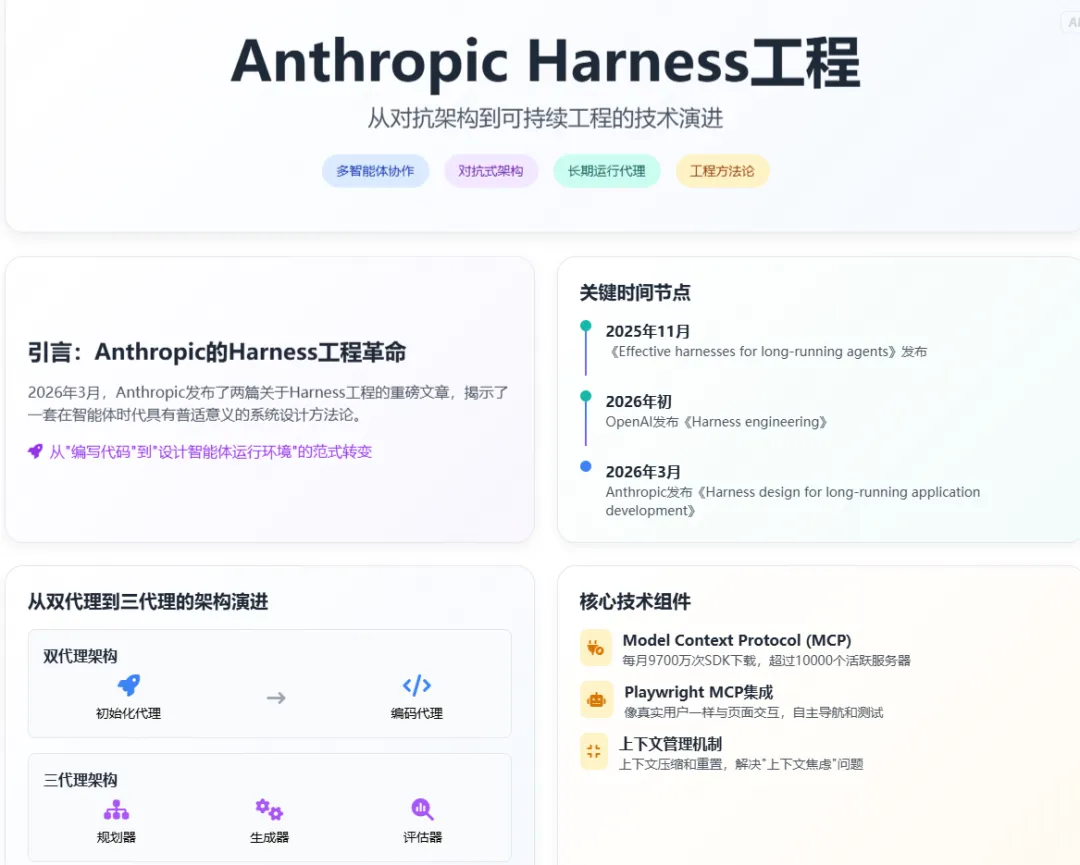1080x865 pixels.
Task: Click the 关键时间节点 heading
Action: pyautogui.click(x=635, y=293)
